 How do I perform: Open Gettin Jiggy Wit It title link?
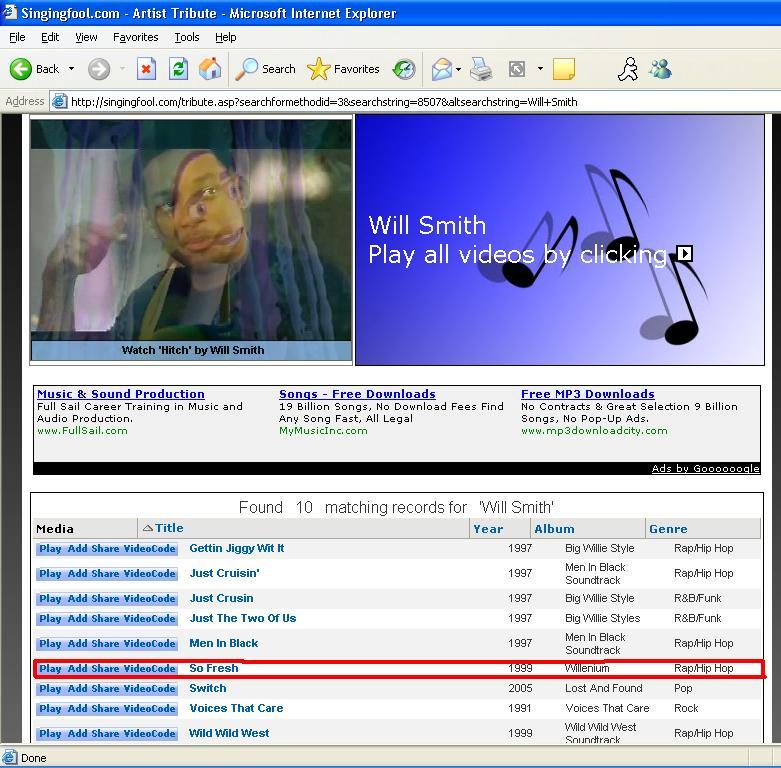tap(237, 548)
